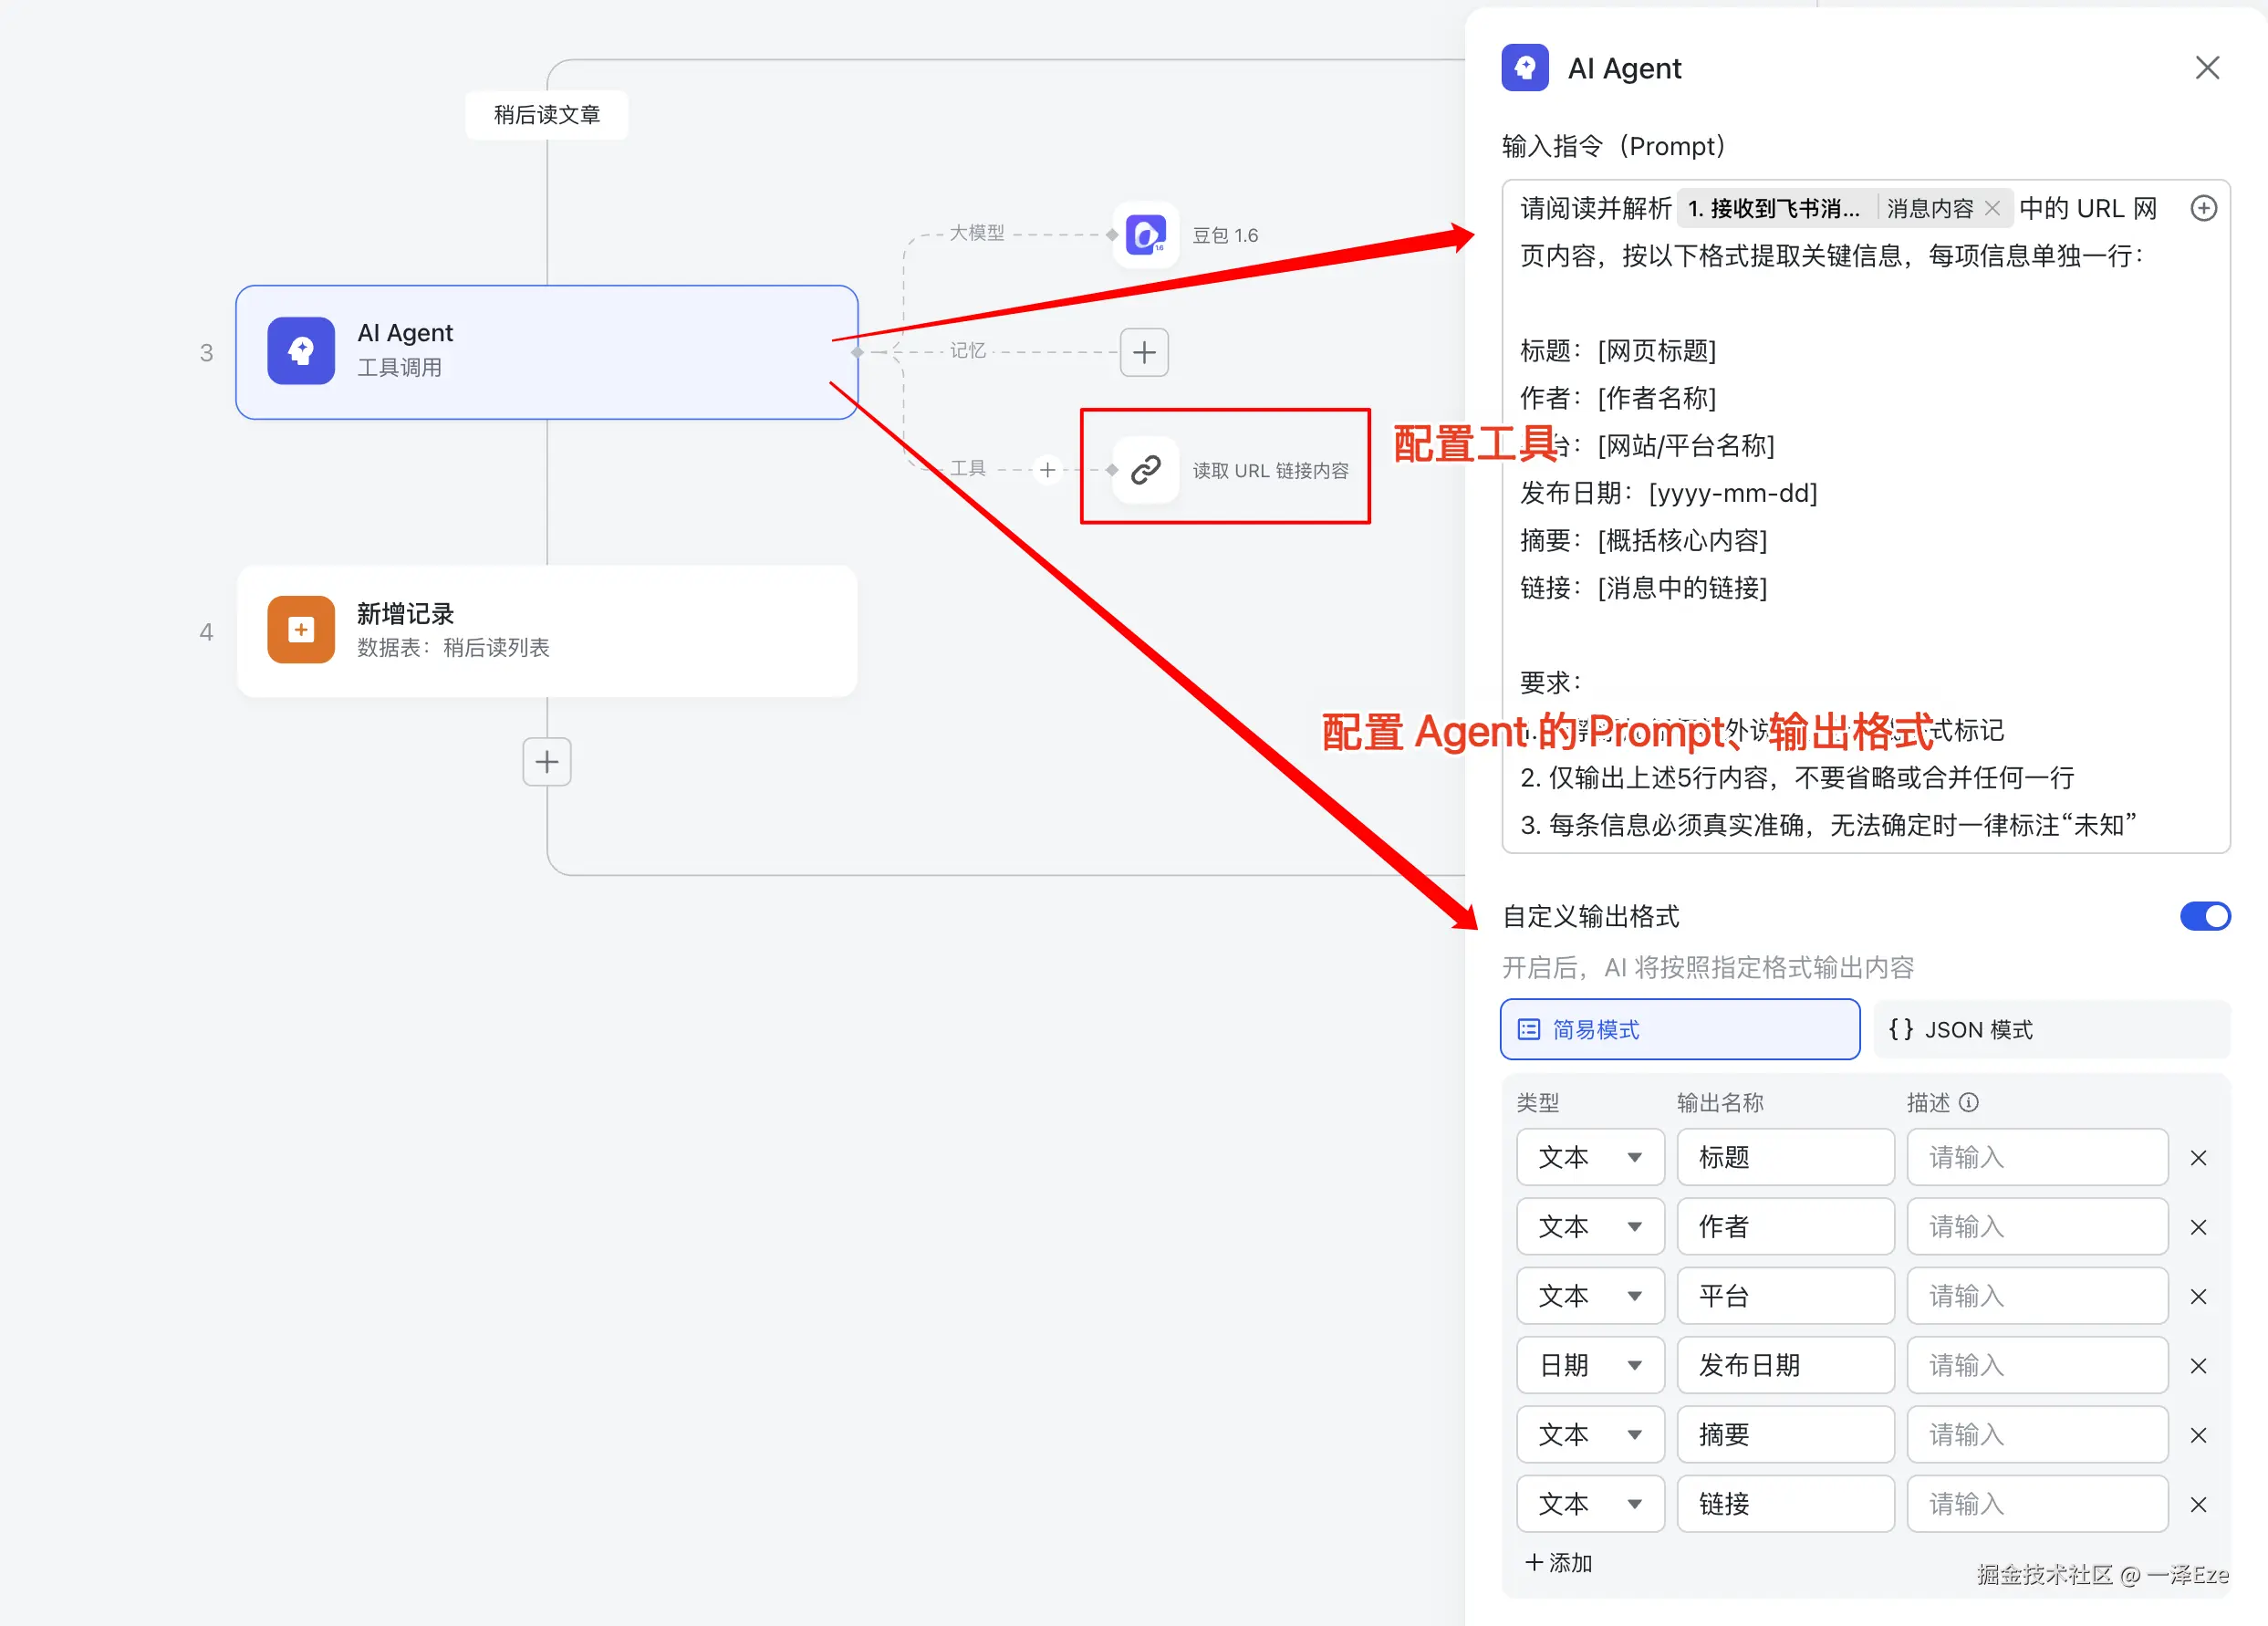Click the 读取 URL 链接内容 link icon

1146,469
